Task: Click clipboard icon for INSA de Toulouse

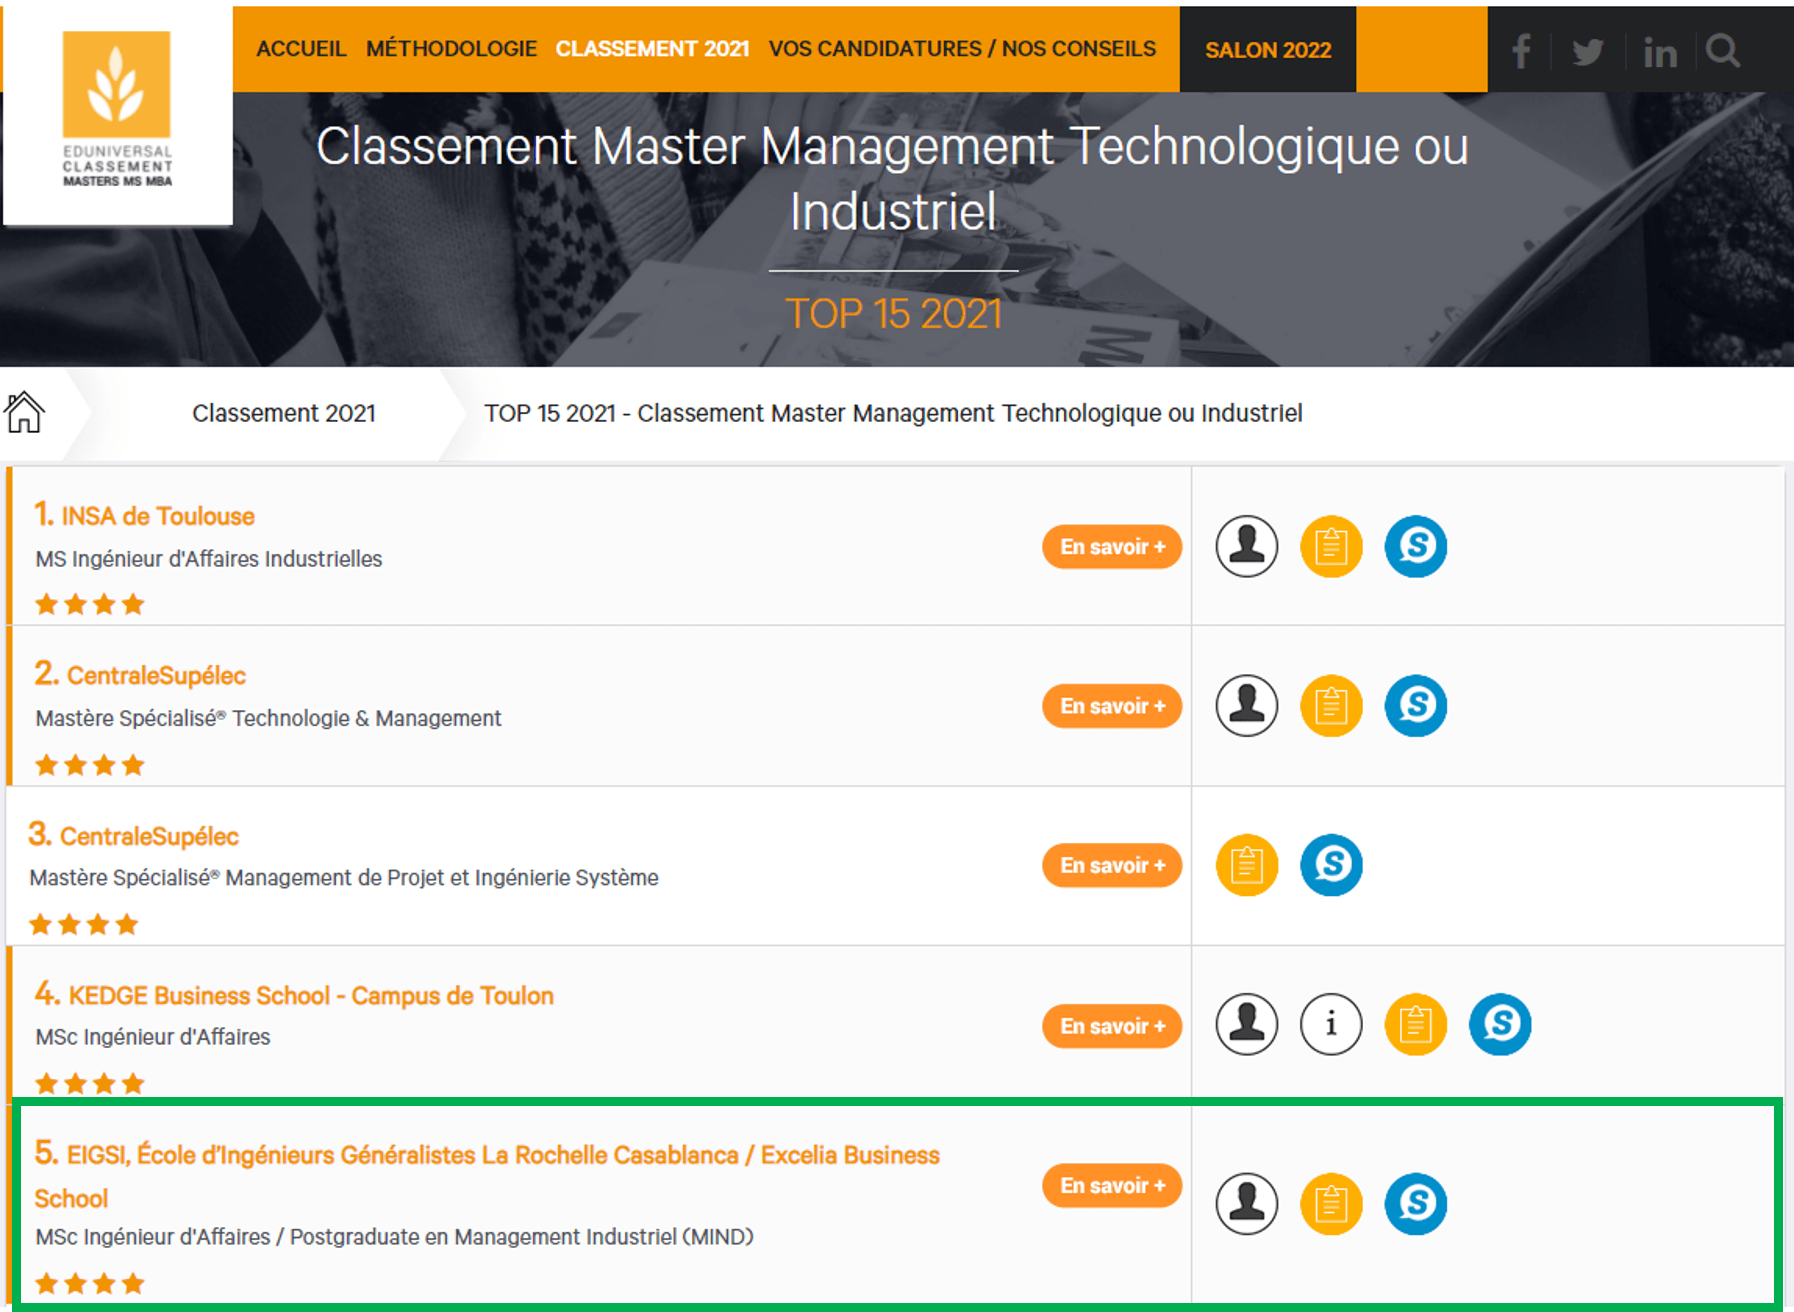Action: pos(1331,547)
